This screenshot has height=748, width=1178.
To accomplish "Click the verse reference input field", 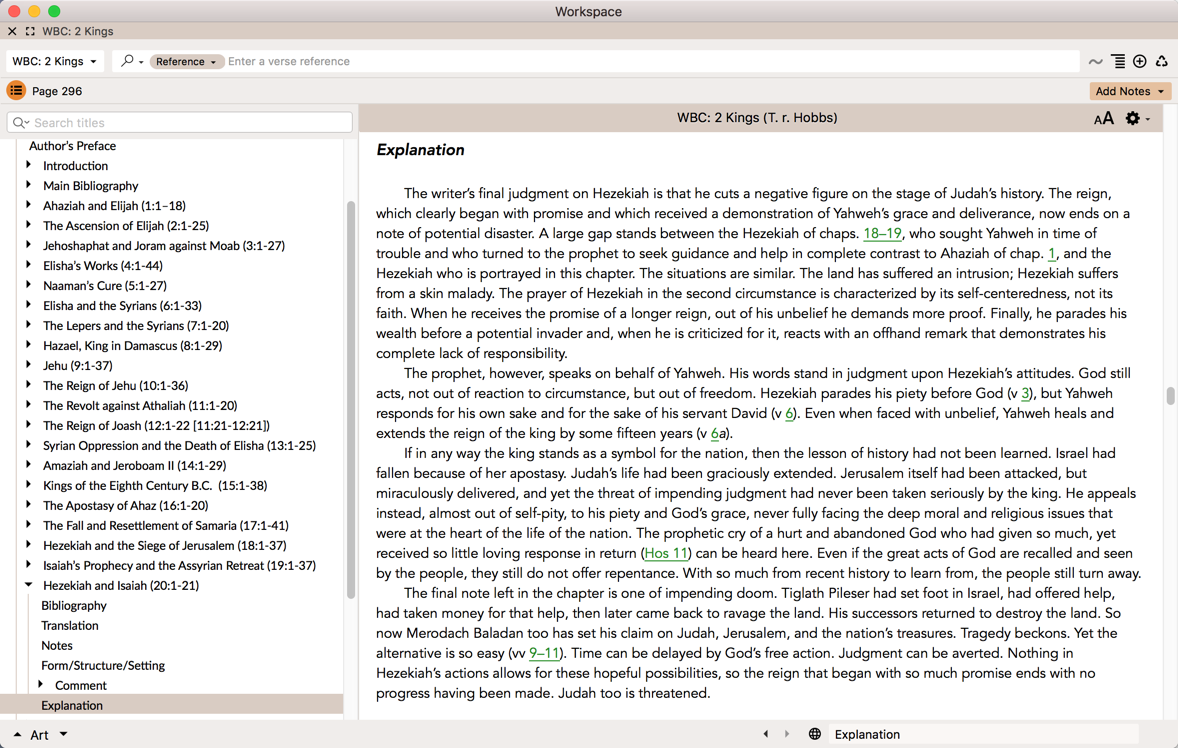I will [x=651, y=62].
